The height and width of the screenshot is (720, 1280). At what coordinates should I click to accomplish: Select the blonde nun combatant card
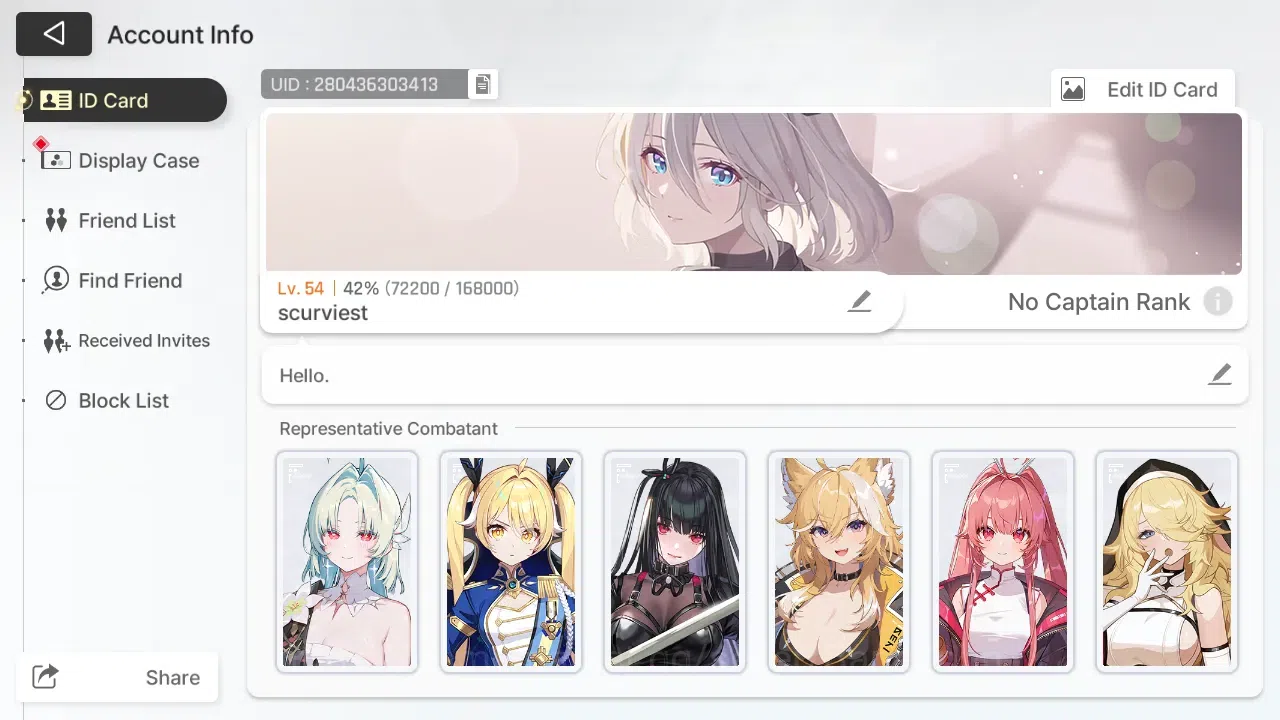1167,562
